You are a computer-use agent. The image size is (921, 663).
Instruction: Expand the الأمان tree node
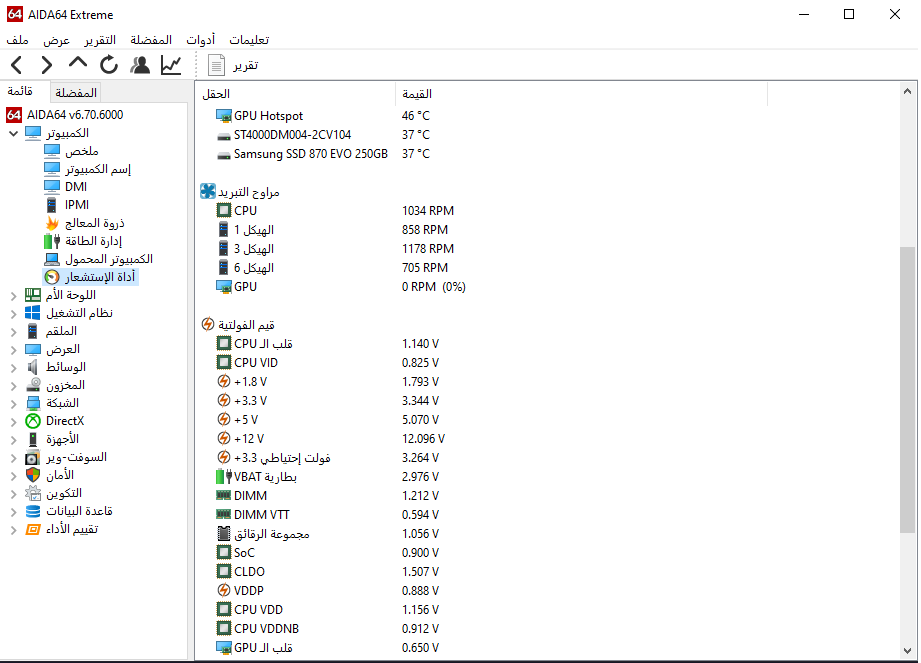pyautogui.click(x=14, y=476)
